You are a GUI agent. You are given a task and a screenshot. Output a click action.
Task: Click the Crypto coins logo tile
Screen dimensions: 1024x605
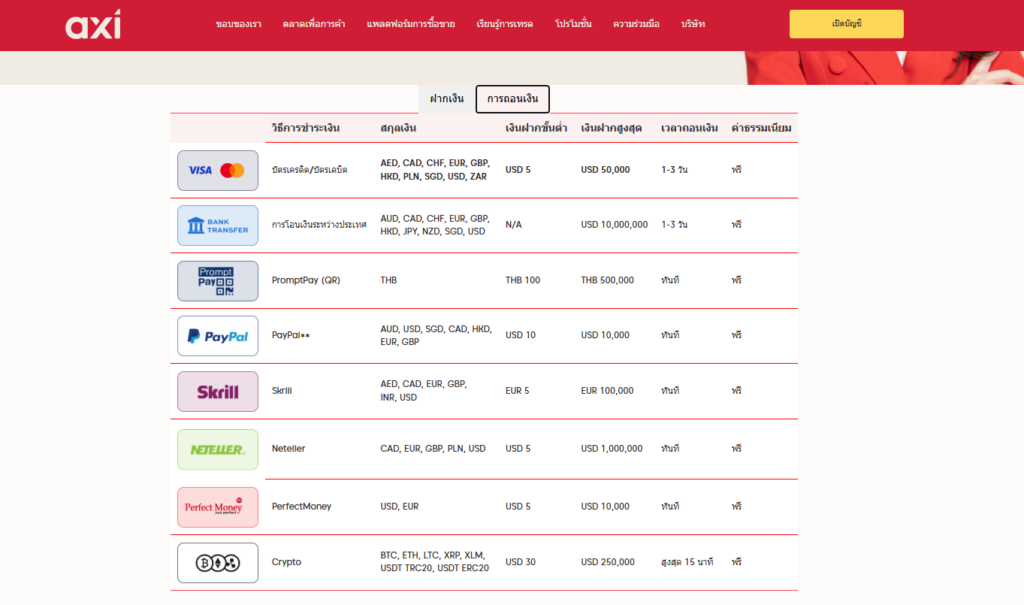click(217, 563)
